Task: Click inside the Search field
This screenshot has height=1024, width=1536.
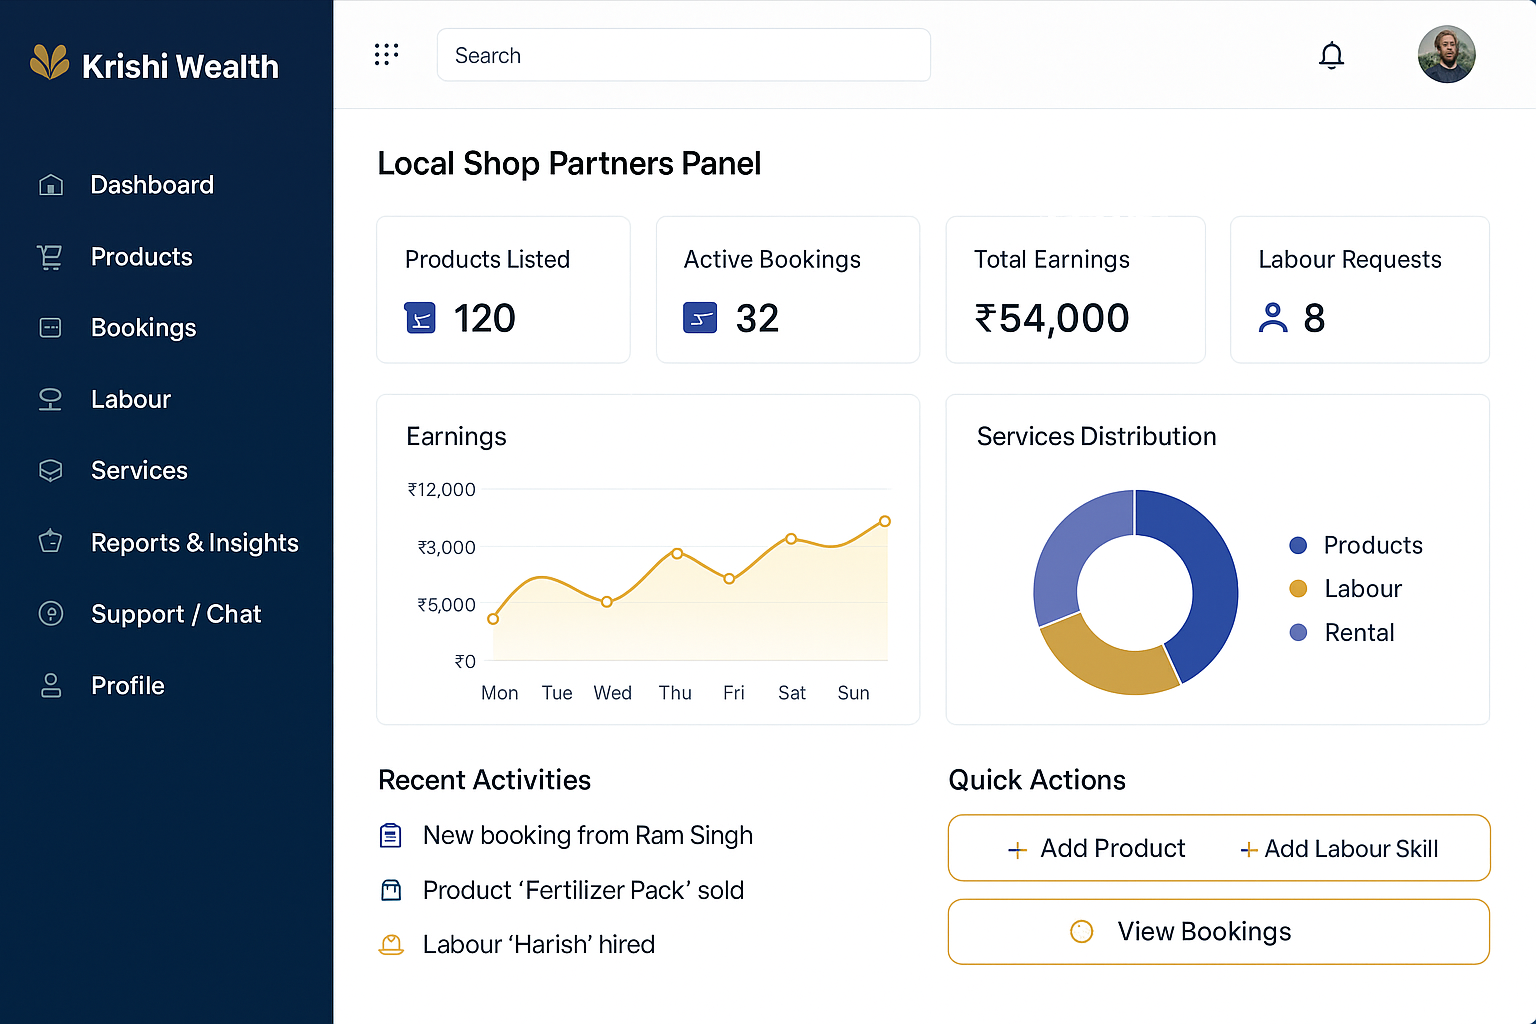Action: click(x=683, y=55)
